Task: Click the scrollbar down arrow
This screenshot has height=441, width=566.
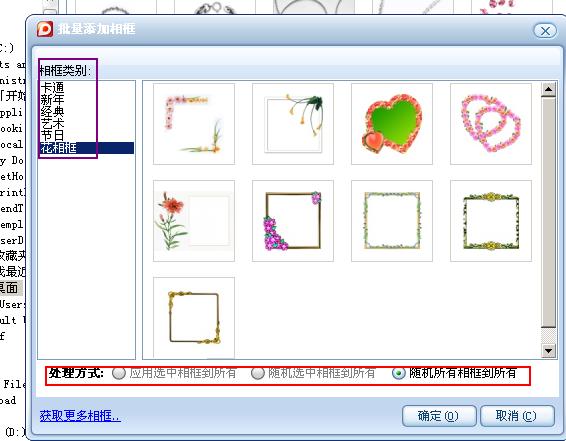Action: click(549, 350)
